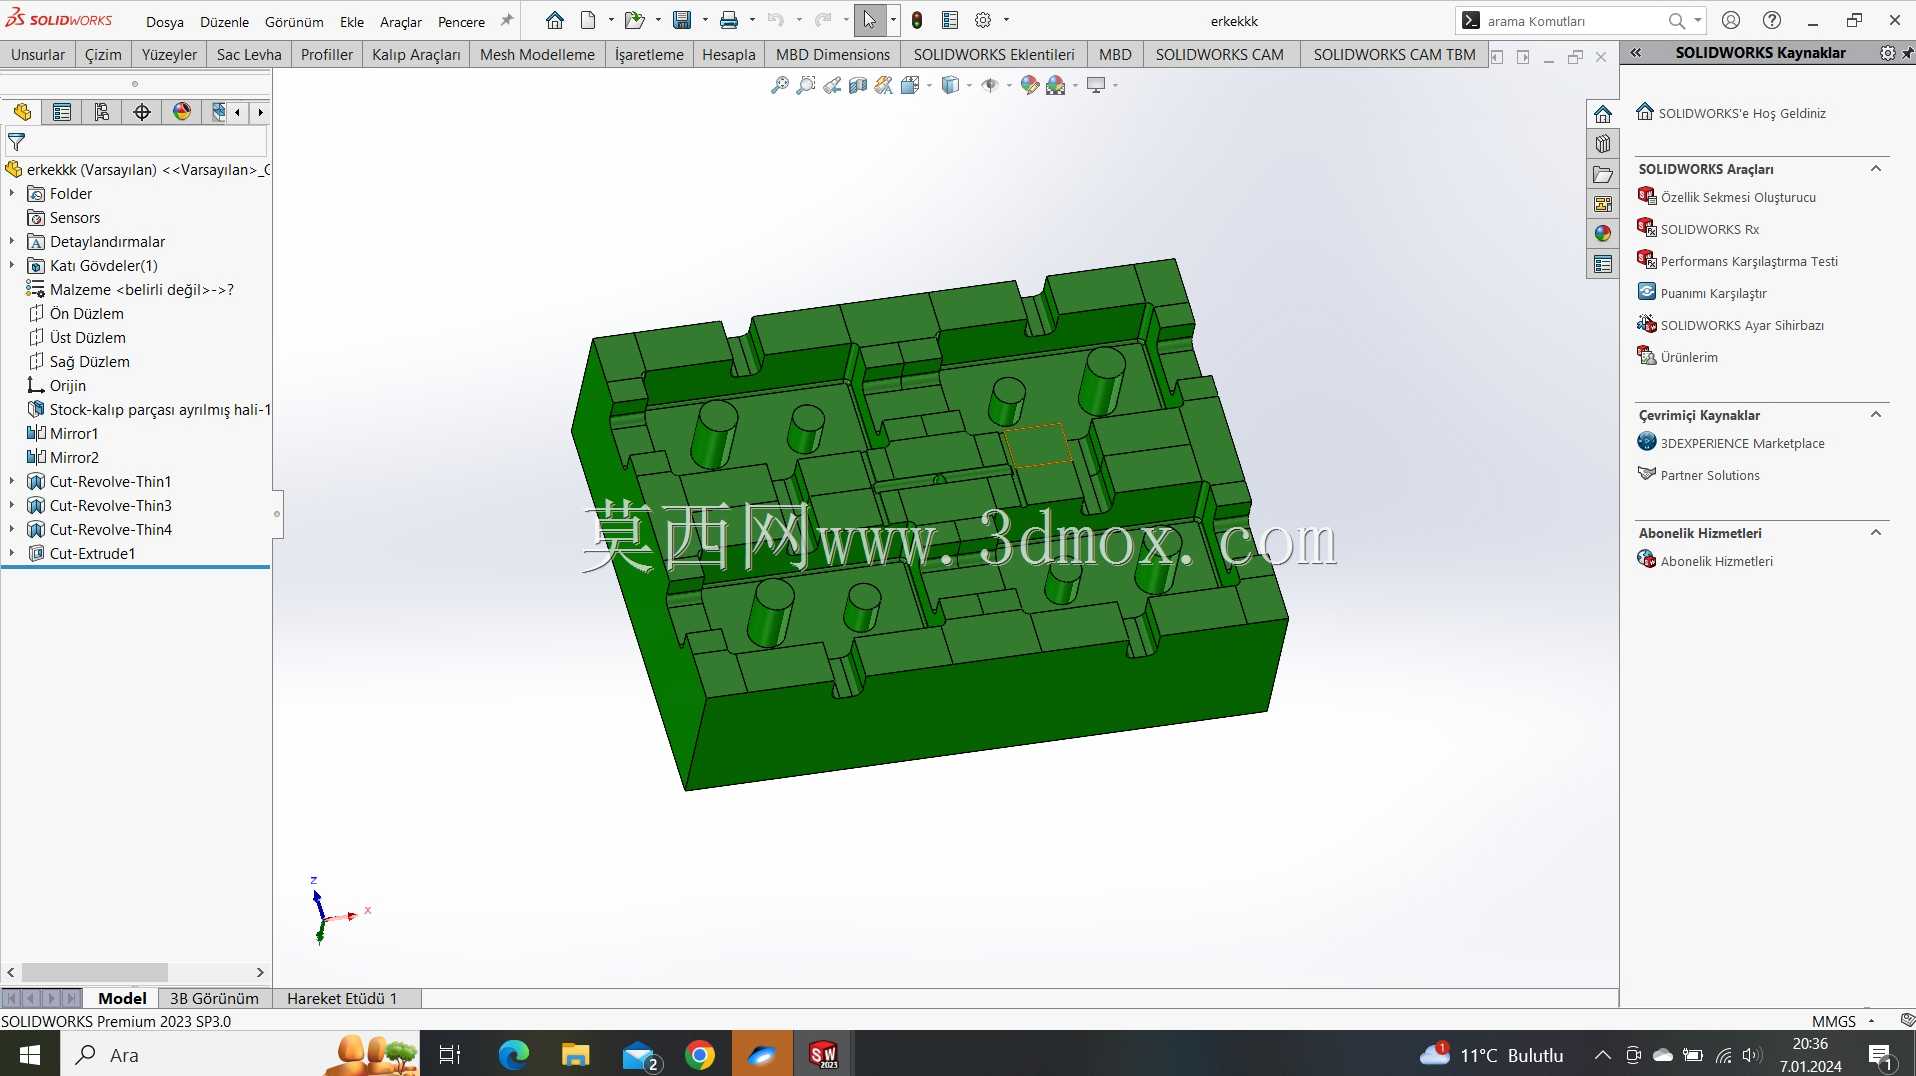Open a file using the Open folder icon
This screenshot has width=1916, height=1076.
634,20
